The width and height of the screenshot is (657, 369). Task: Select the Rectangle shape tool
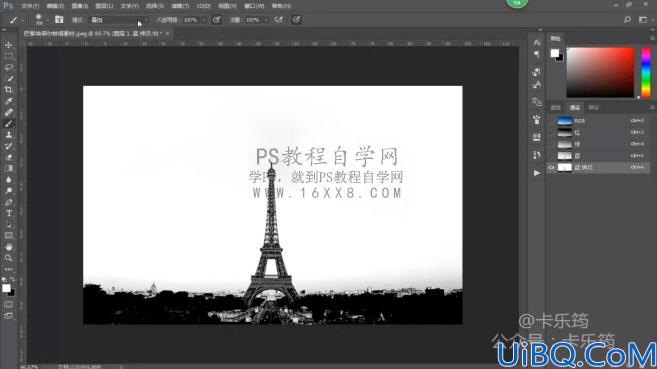pyautogui.click(x=8, y=236)
